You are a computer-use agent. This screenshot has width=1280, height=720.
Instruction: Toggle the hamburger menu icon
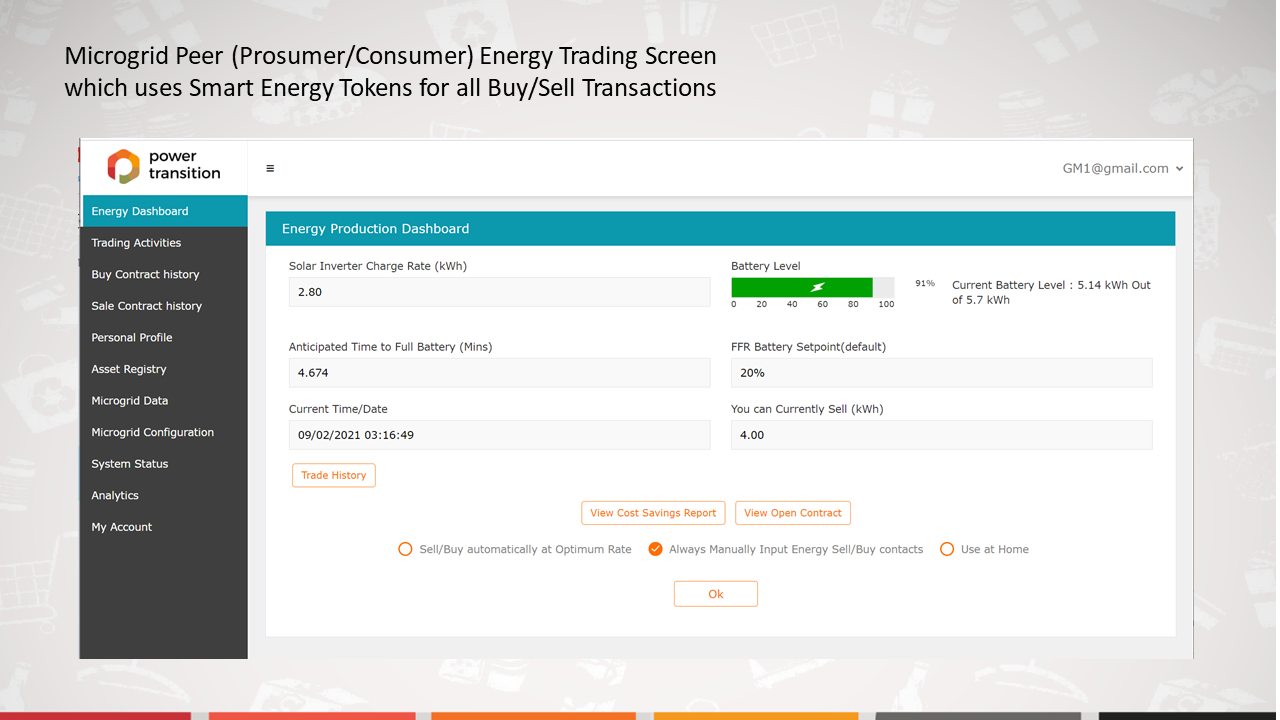tap(270, 168)
